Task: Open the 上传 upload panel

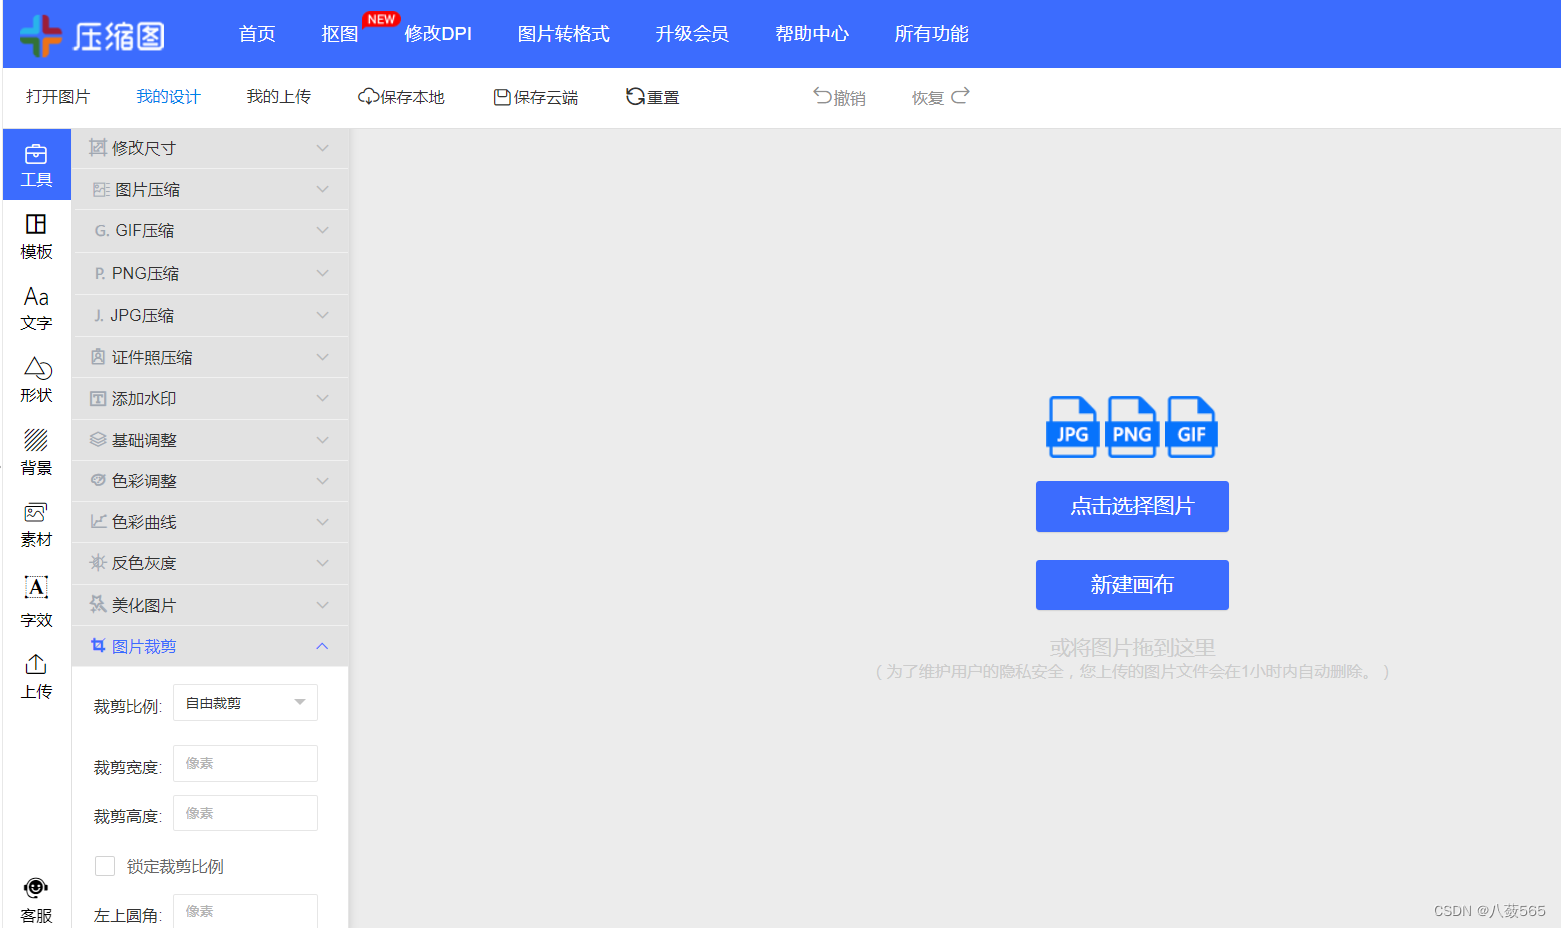Action: tap(36, 677)
